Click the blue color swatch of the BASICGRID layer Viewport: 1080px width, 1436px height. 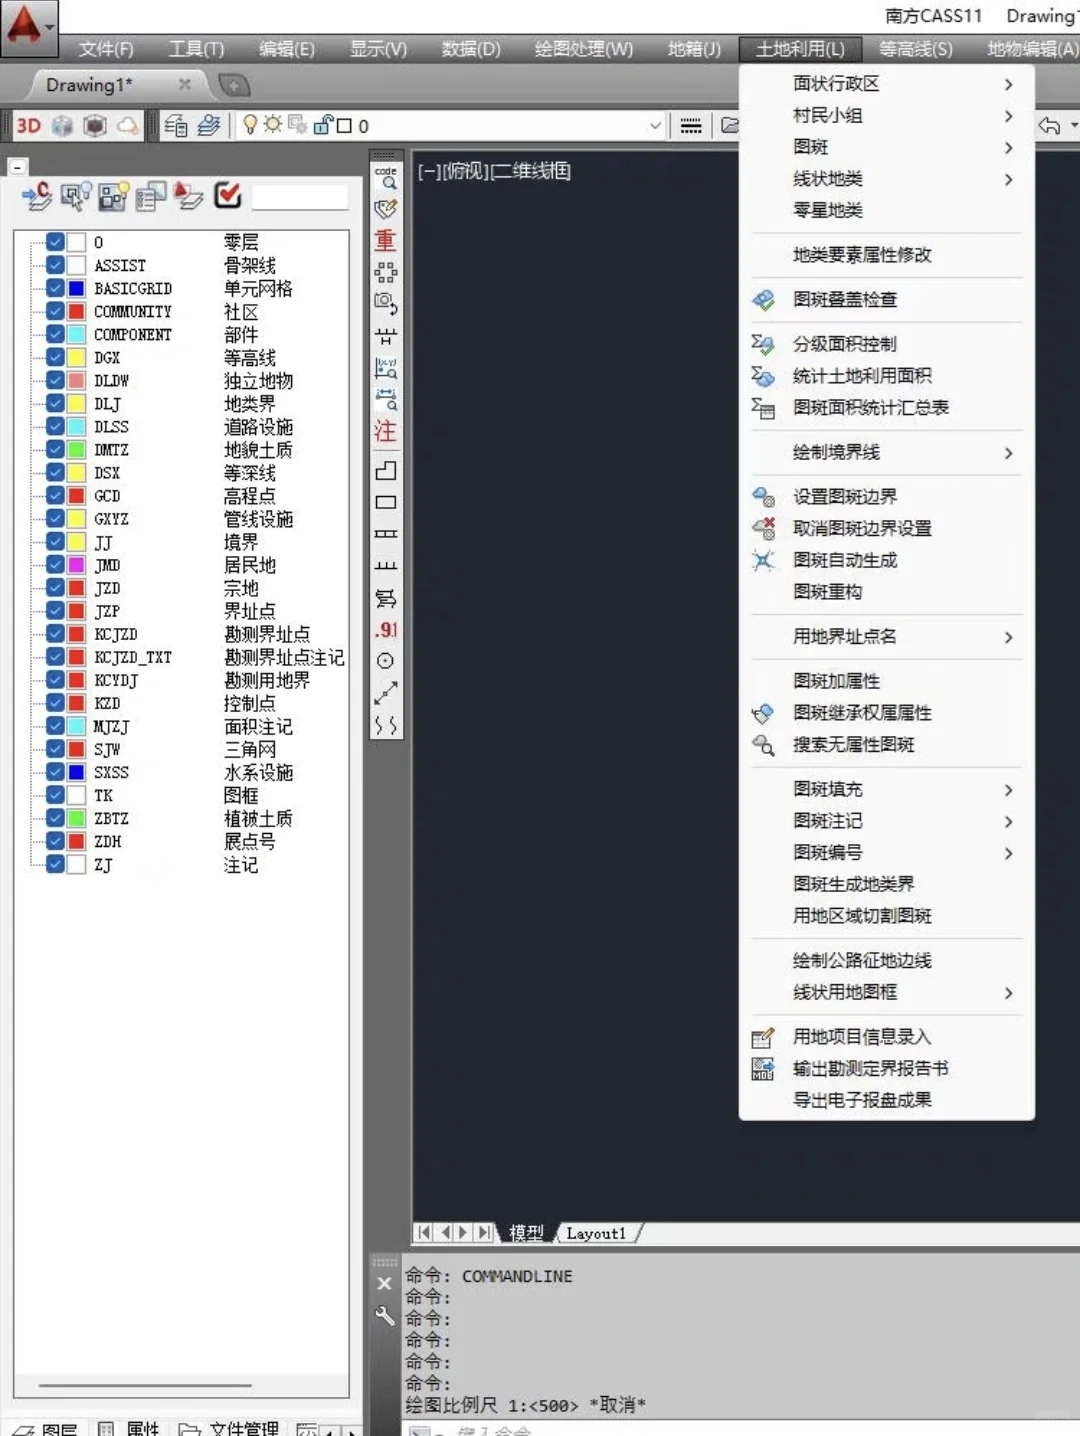click(75, 287)
